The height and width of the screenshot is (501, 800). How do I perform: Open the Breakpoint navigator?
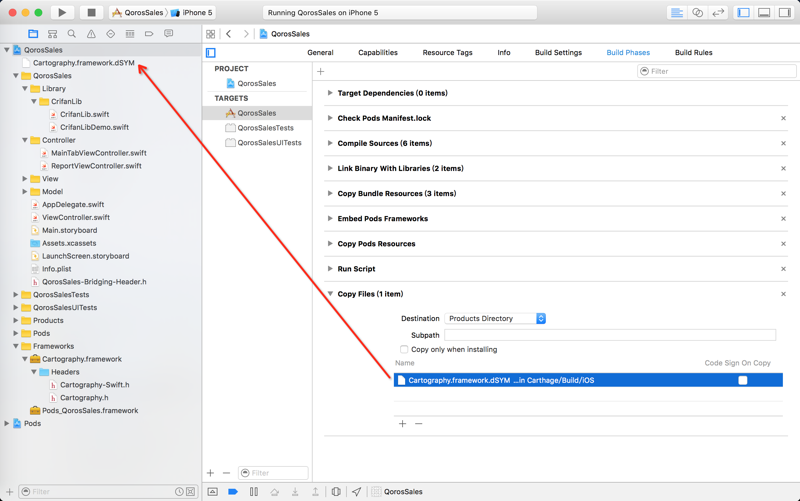149,34
